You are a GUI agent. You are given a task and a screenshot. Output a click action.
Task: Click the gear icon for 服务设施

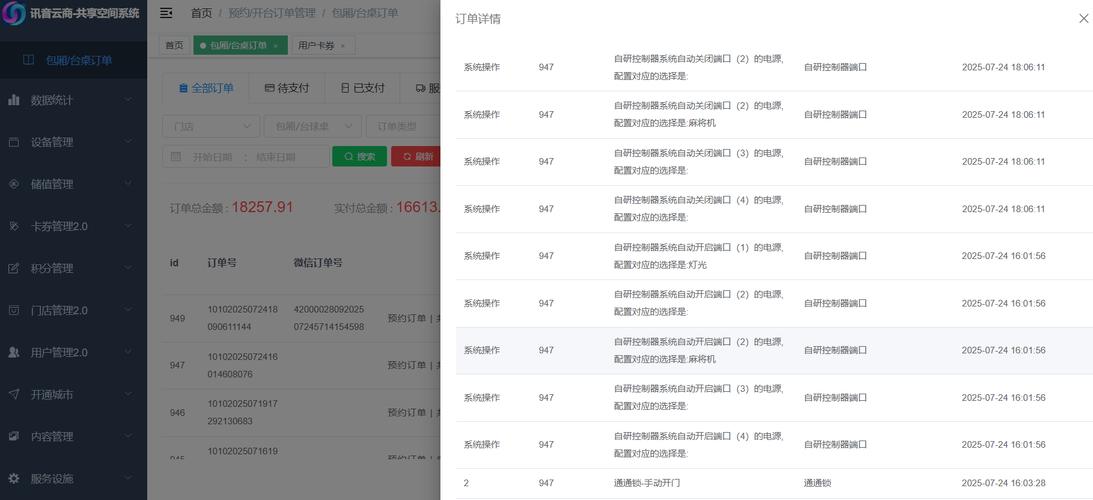coord(14,478)
